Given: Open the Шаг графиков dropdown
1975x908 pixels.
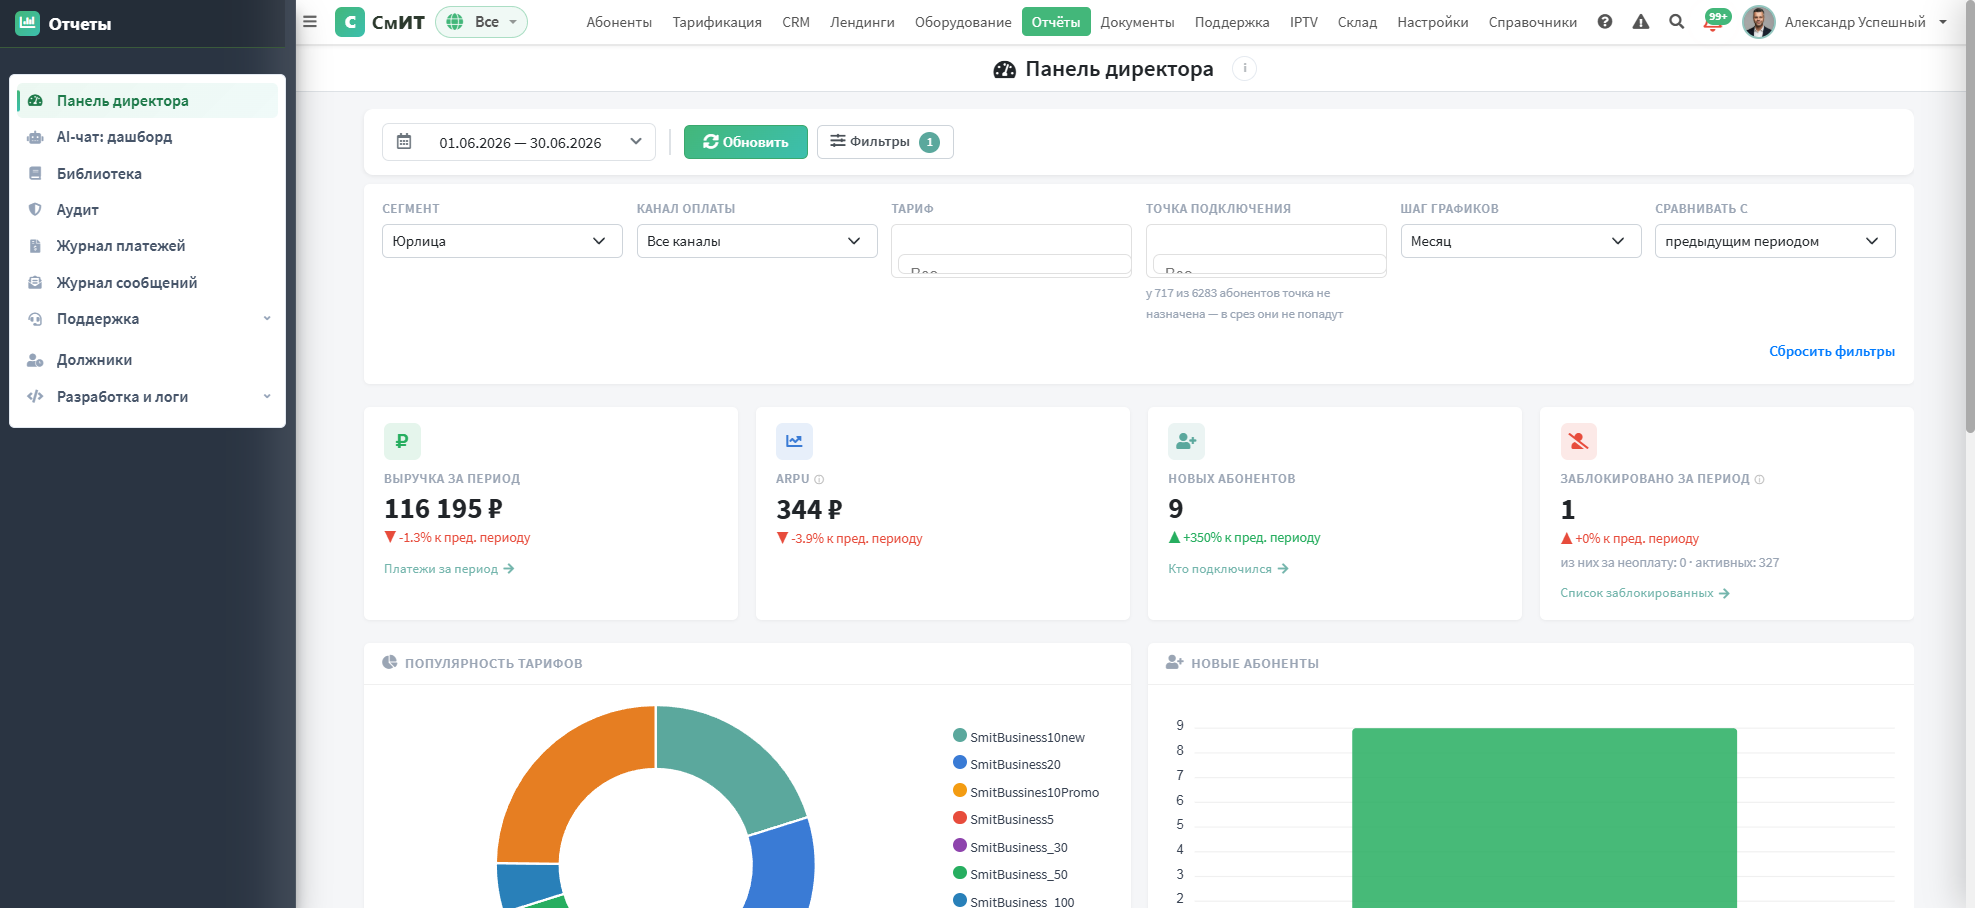Looking at the screenshot, I should [1520, 241].
